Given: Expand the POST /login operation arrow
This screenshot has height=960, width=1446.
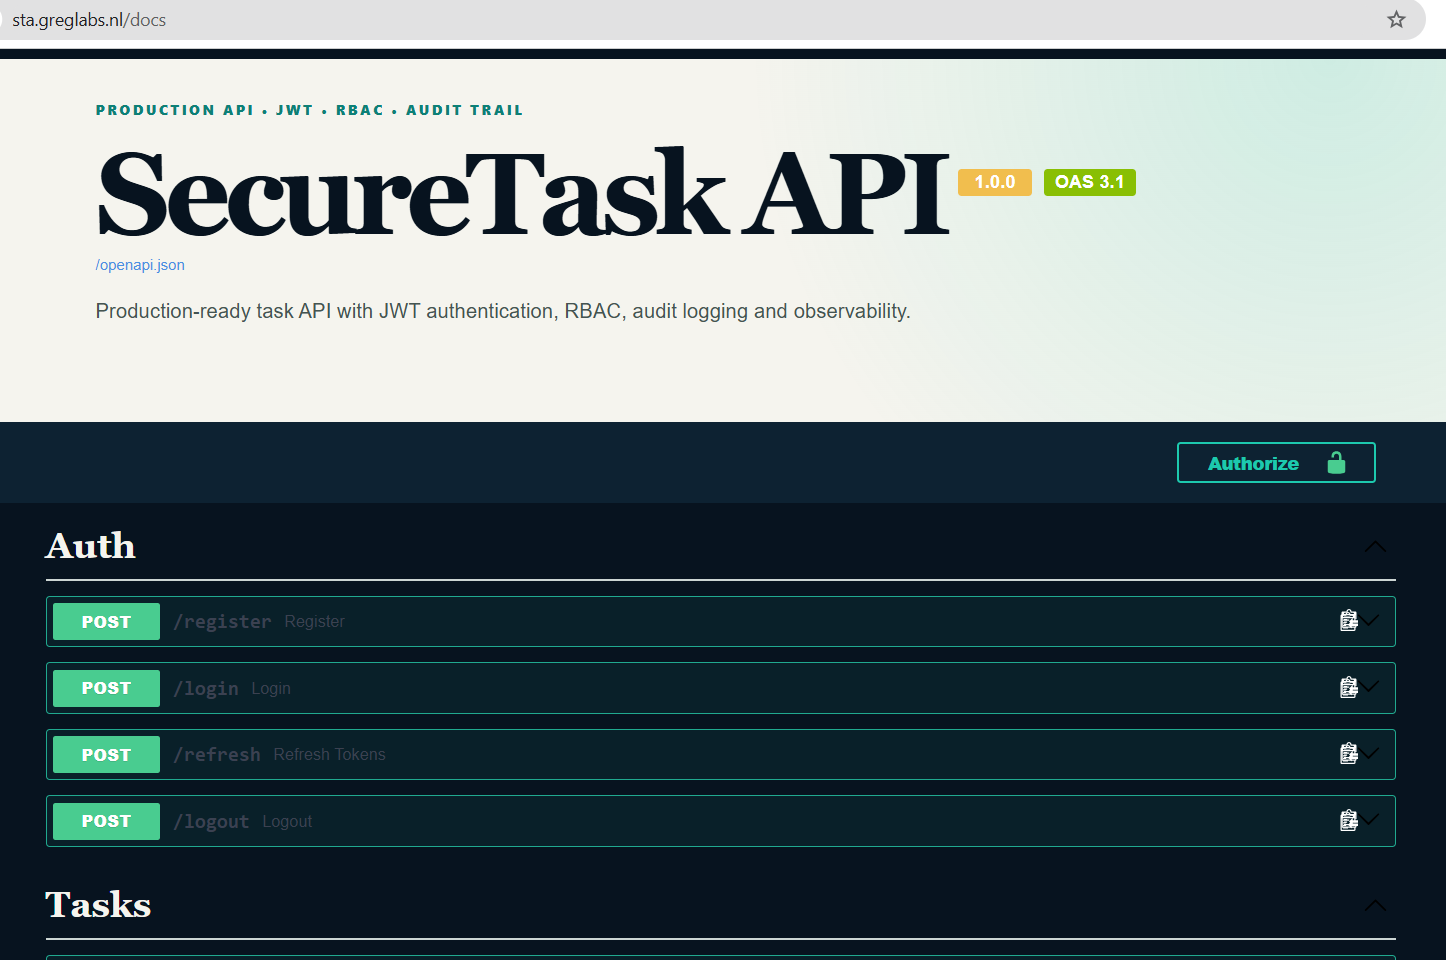Looking at the screenshot, I should pyautogui.click(x=1369, y=687).
